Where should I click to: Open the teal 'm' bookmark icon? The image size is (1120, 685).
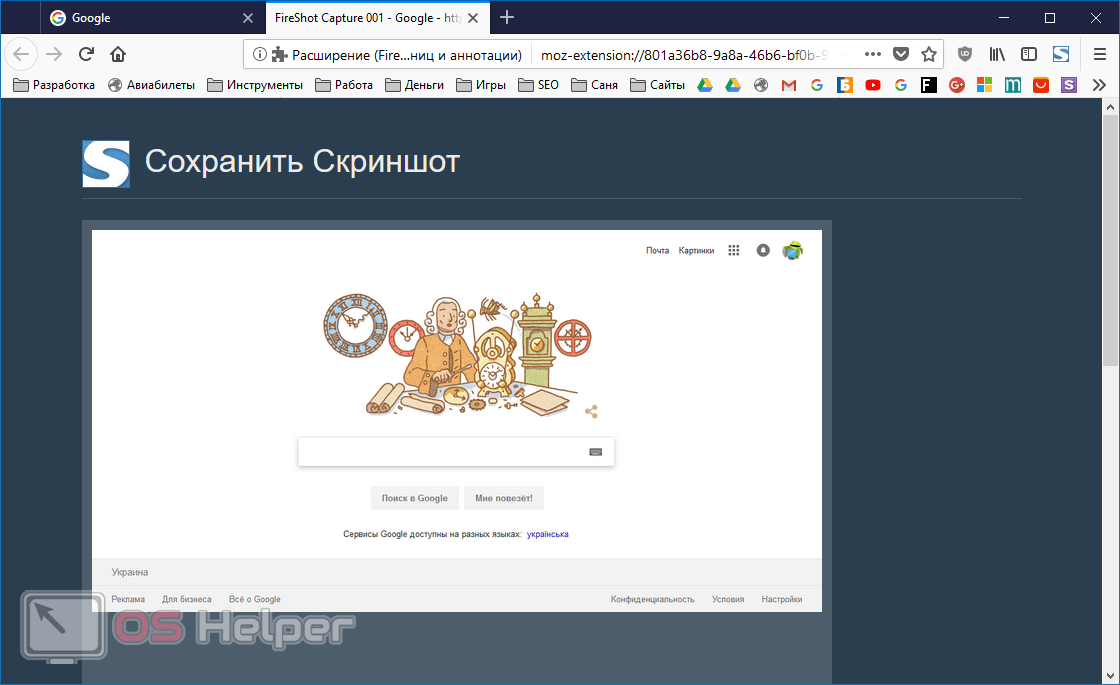[1012, 85]
